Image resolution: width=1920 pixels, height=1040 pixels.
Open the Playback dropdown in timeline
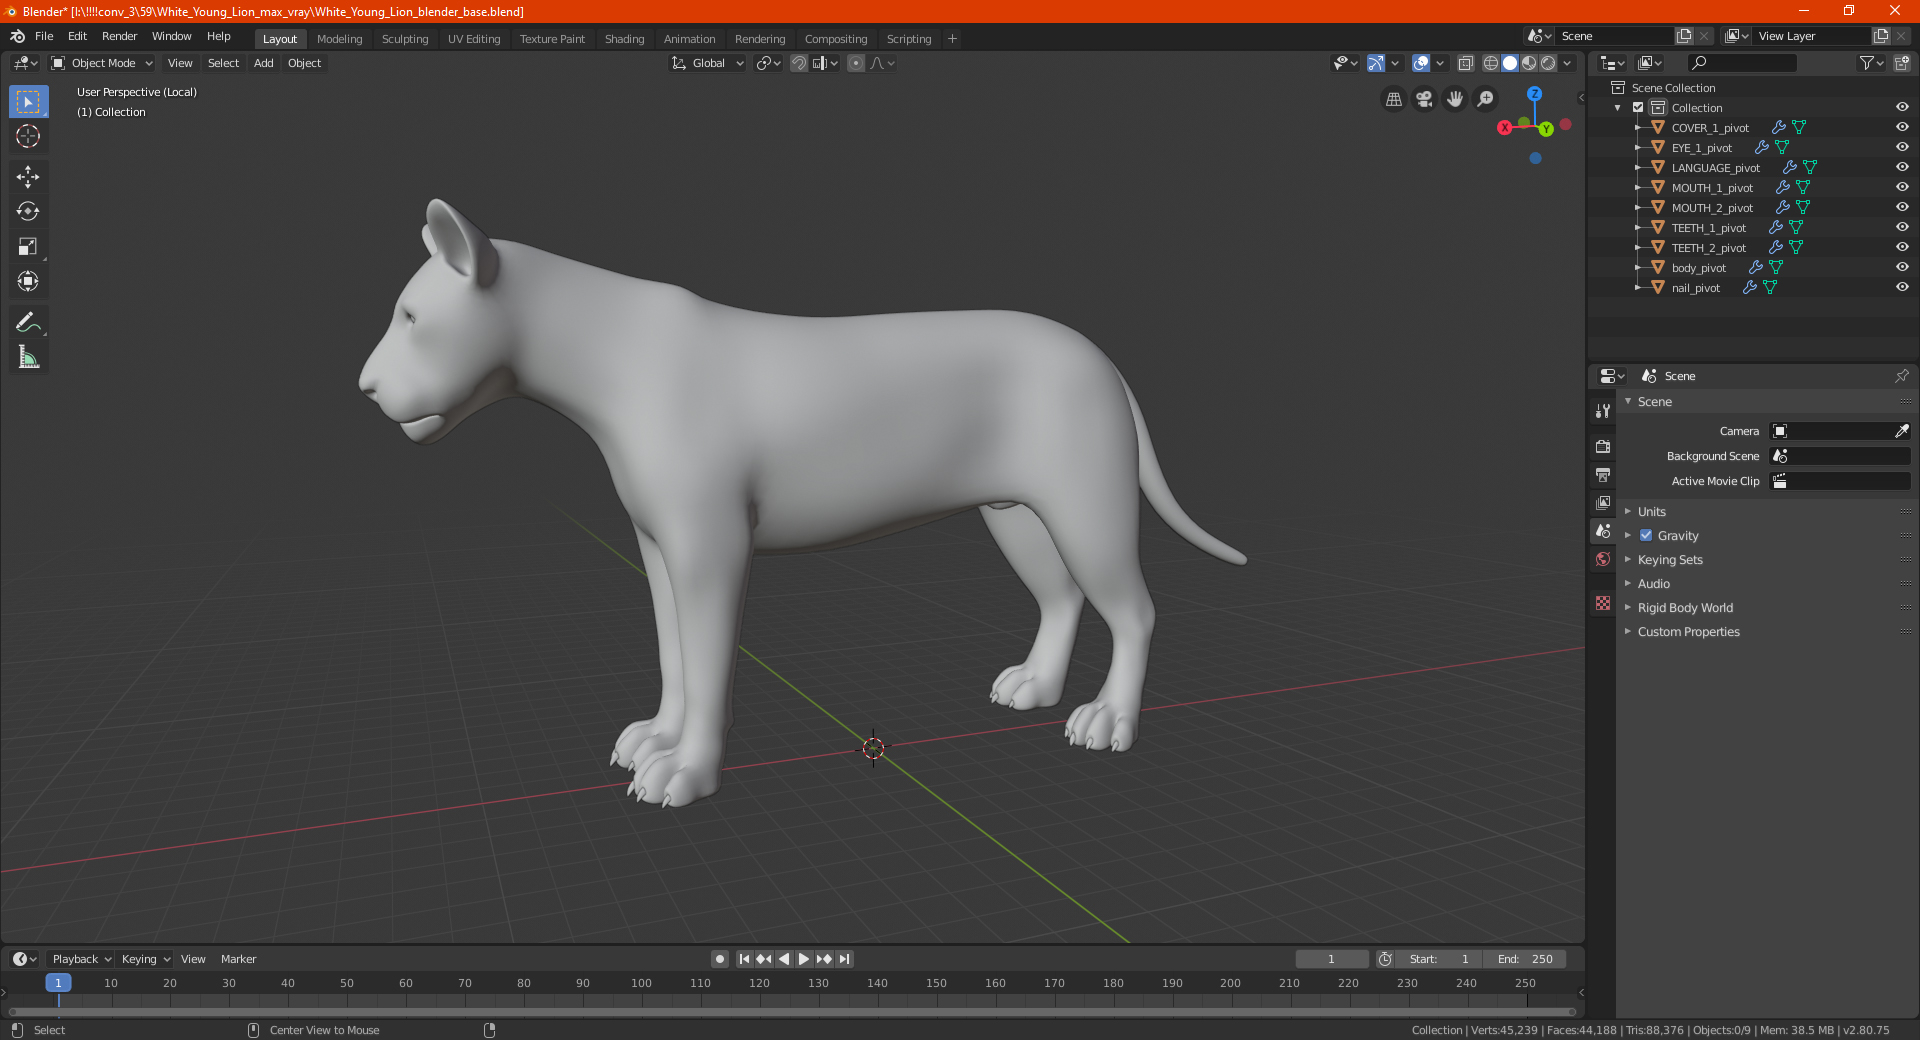pyautogui.click(x=81, y=959)
